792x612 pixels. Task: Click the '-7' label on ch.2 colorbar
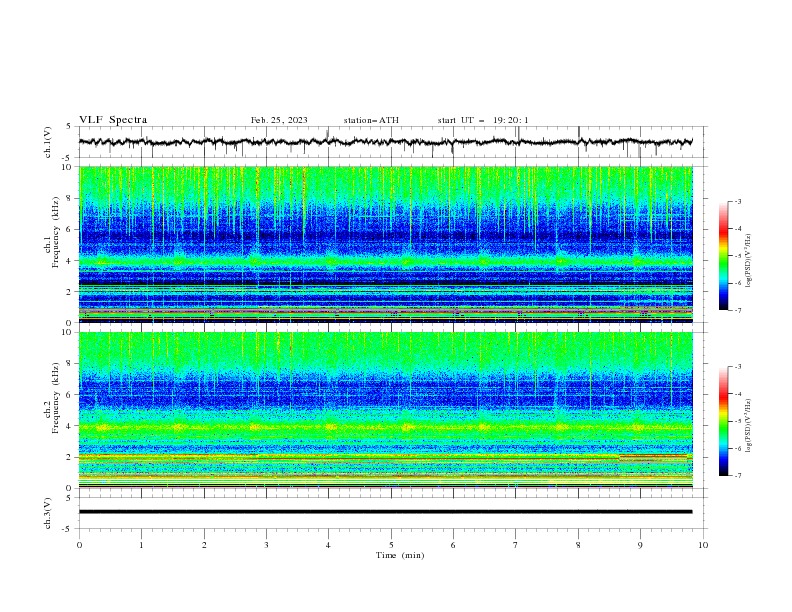[737, 476]
